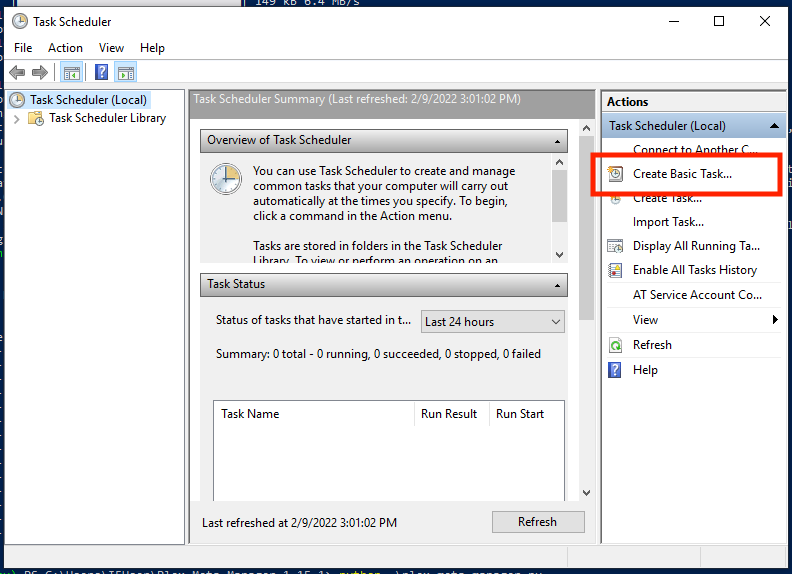Click the Display All Running Tasks icon

[x=615, y=246]
